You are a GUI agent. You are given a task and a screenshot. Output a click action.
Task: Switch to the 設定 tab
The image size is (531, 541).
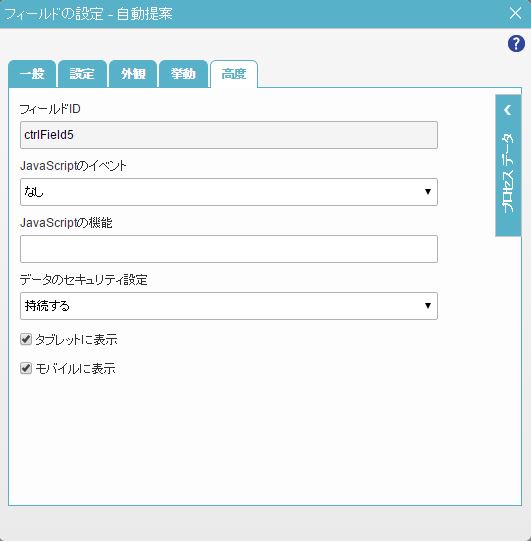(82, 74)
